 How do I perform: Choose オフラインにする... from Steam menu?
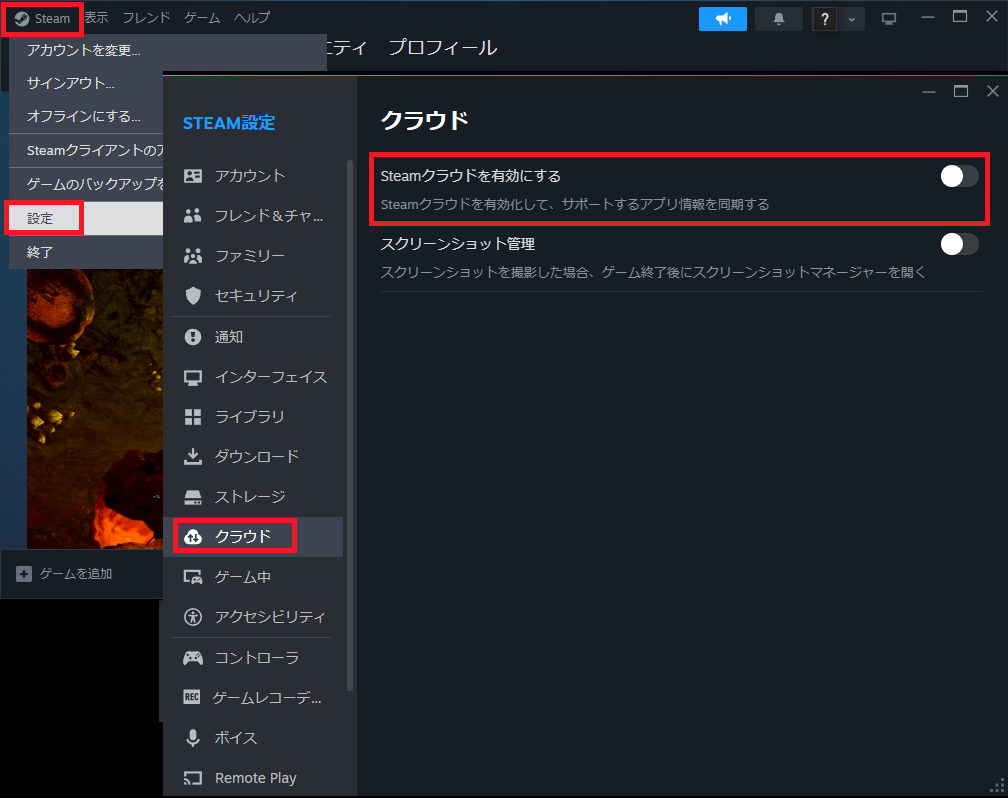click(x=86, y=116)
